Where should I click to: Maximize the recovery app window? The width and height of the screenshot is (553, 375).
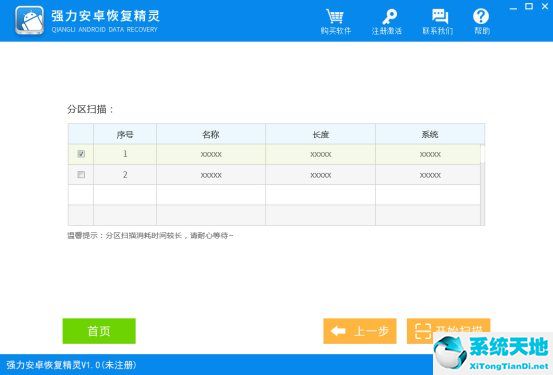[529, 6]
